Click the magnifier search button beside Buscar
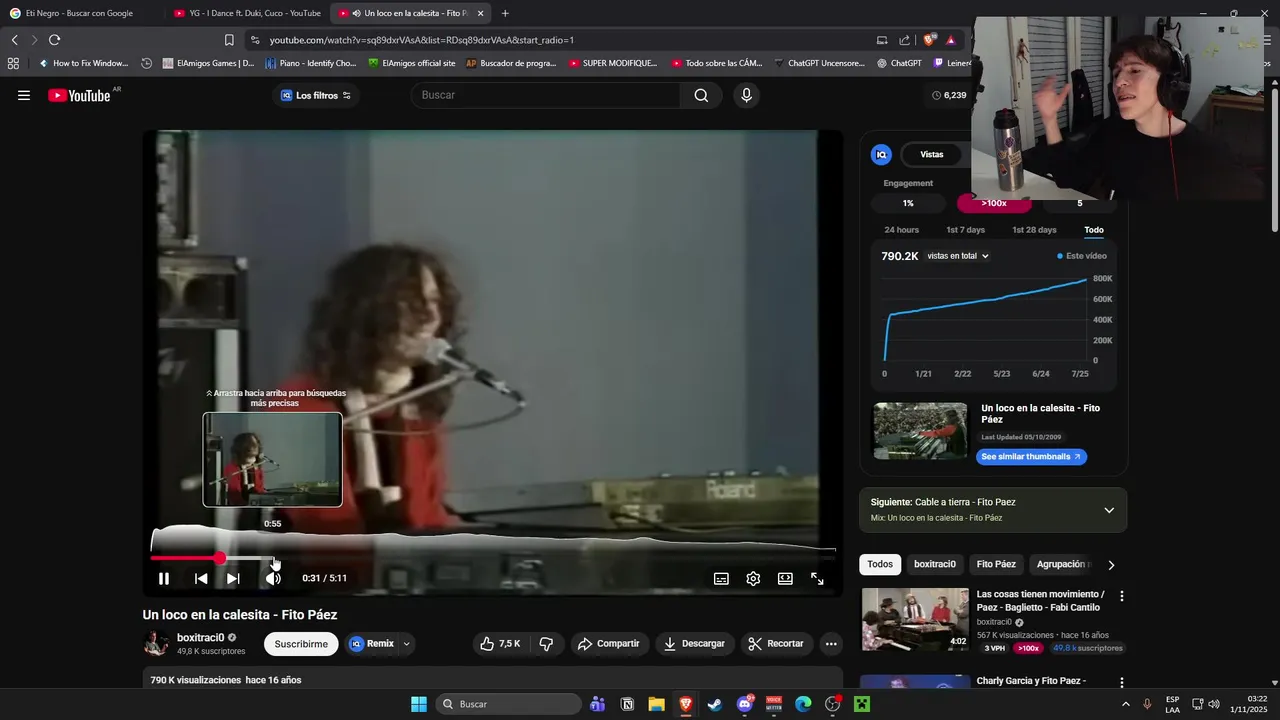This screenshot has width=1280, height=720. click(701, 95)
